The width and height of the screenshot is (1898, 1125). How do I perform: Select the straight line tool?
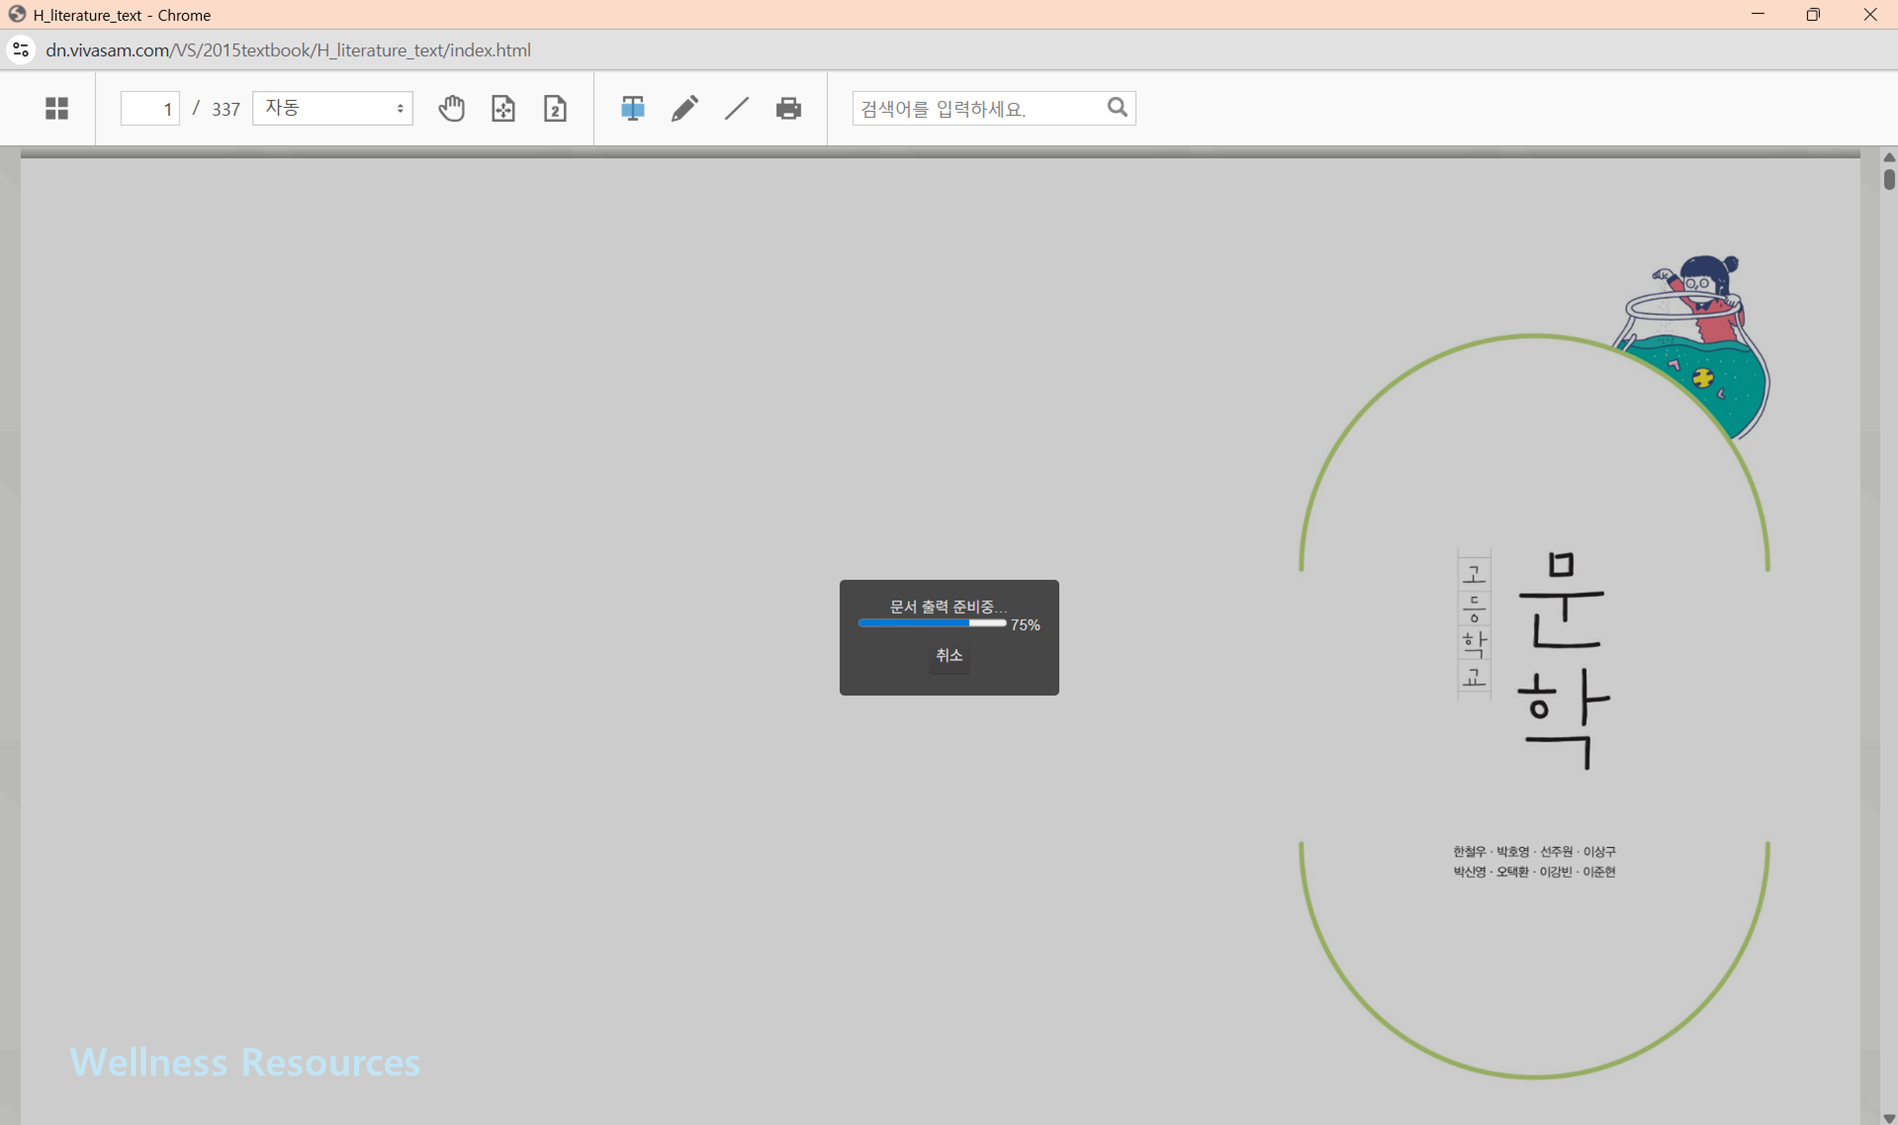pyautogui.click(x=736, y=108)
